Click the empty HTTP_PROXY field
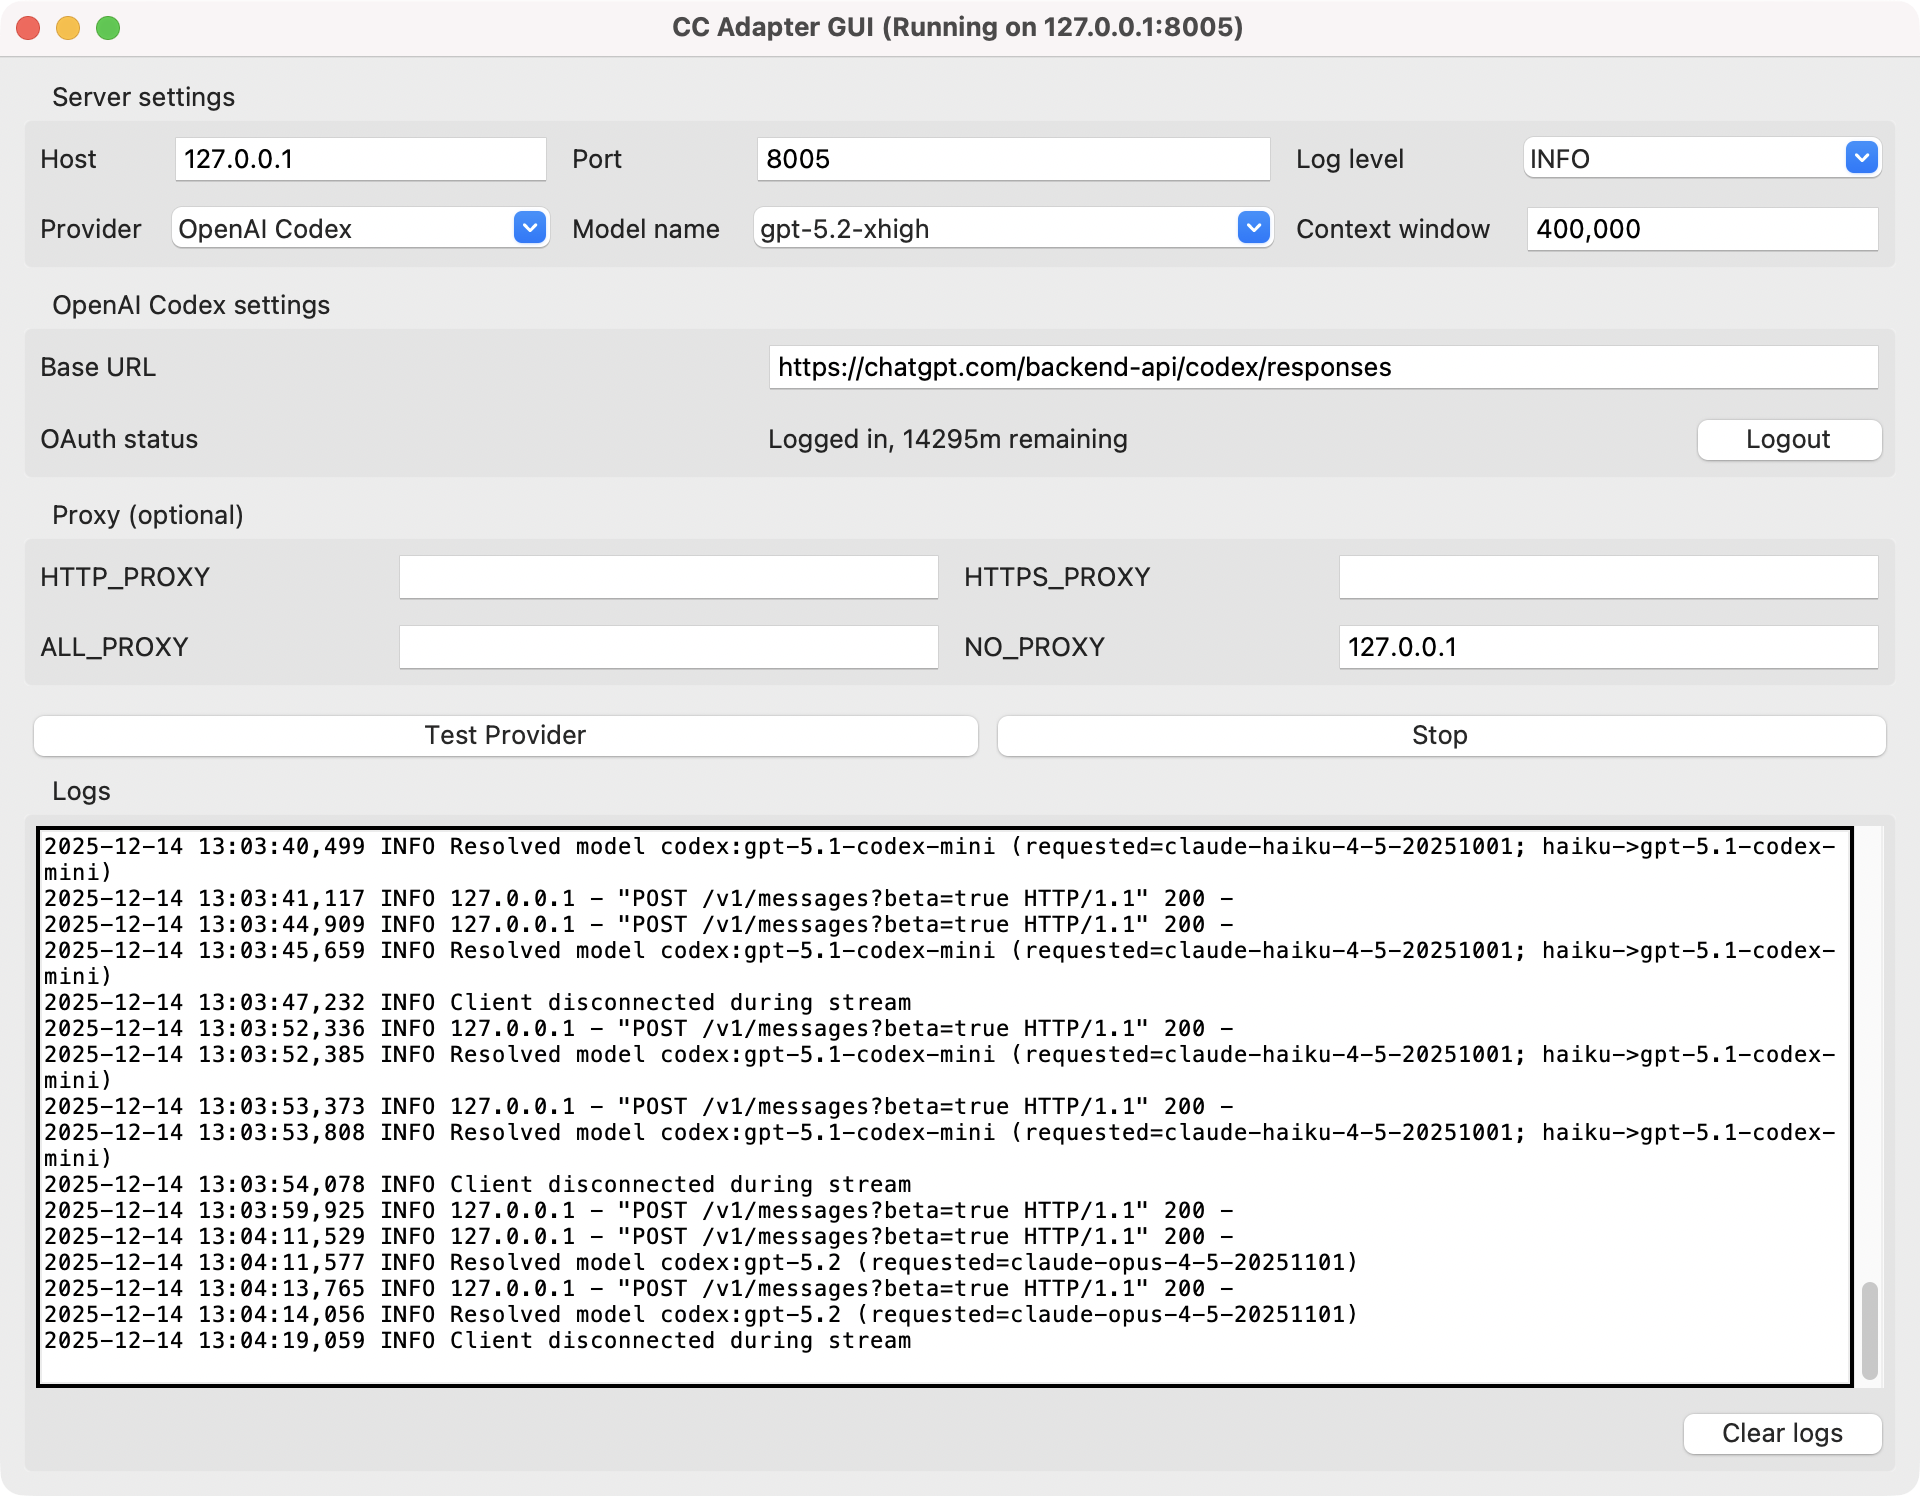Screen dimensions: 1920x1496 coord(667,577)
